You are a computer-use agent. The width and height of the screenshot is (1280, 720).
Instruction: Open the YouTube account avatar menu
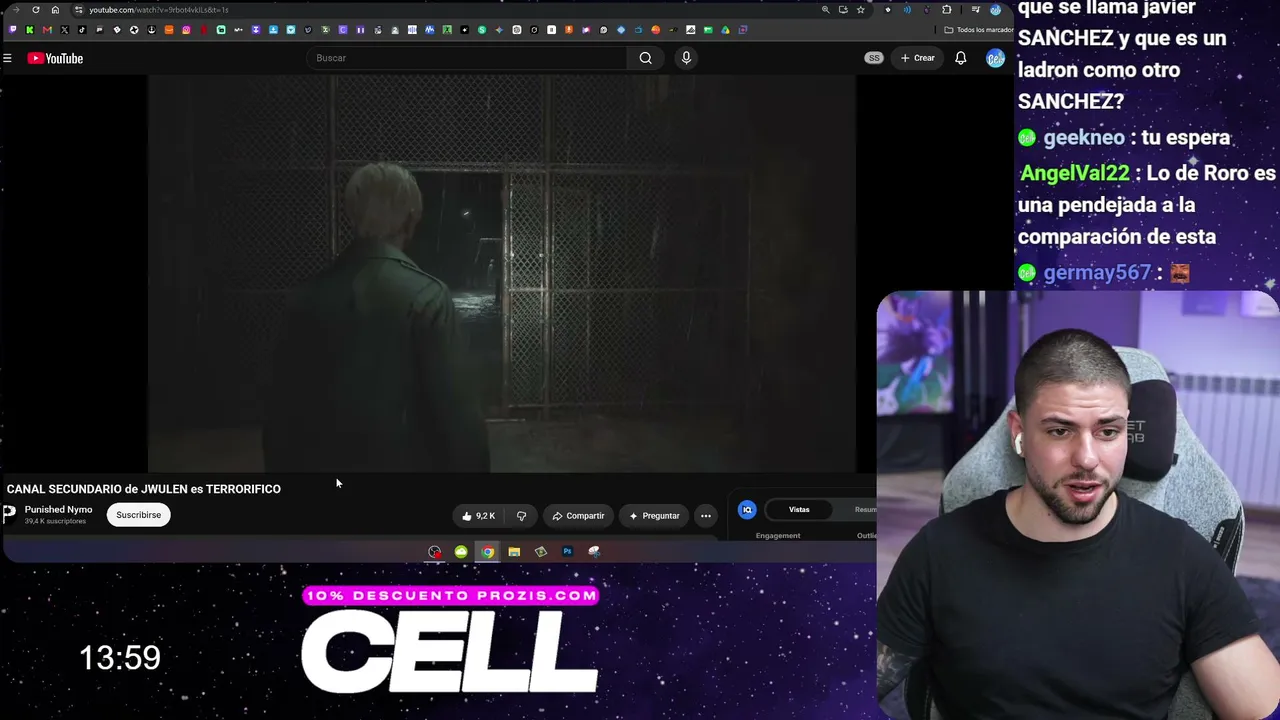[995, 58]
